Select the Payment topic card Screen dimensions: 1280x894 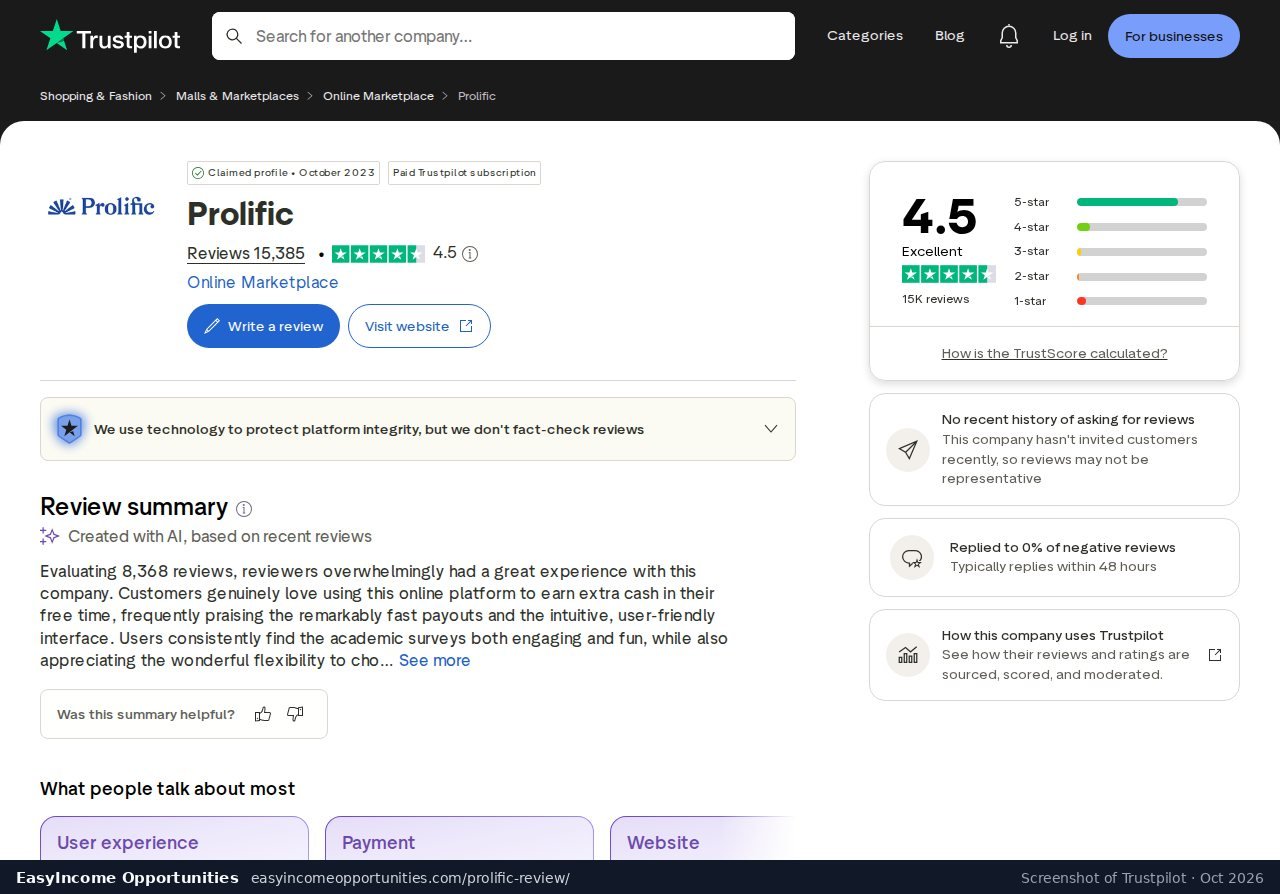click(x=459, y=838)
